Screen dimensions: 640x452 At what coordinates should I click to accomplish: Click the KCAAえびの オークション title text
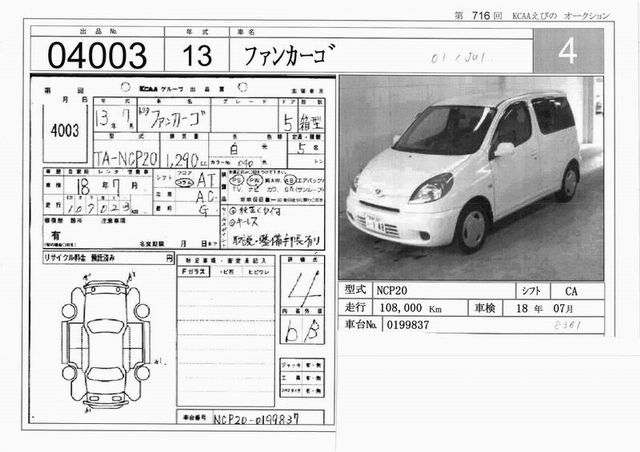click(x=561, y=16)
